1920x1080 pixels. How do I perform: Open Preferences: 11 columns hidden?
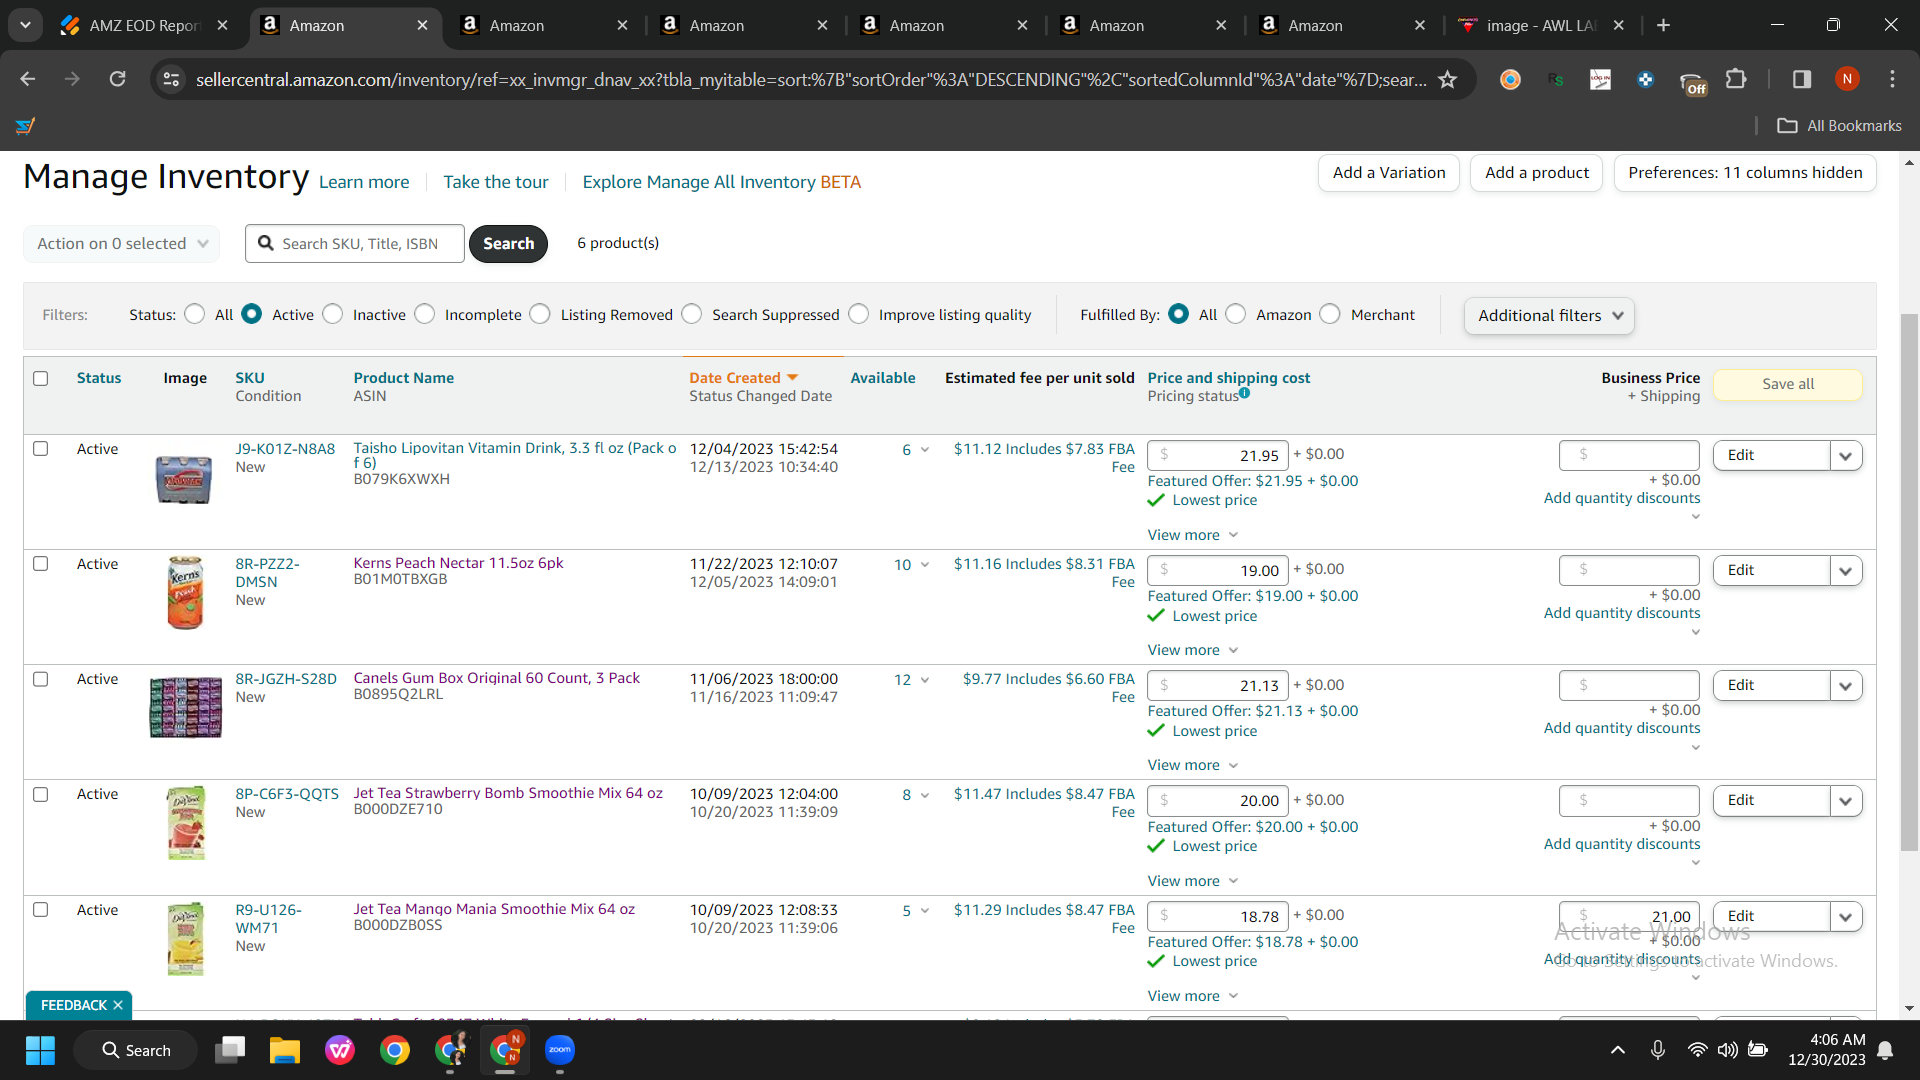(x=1745, y=173)
